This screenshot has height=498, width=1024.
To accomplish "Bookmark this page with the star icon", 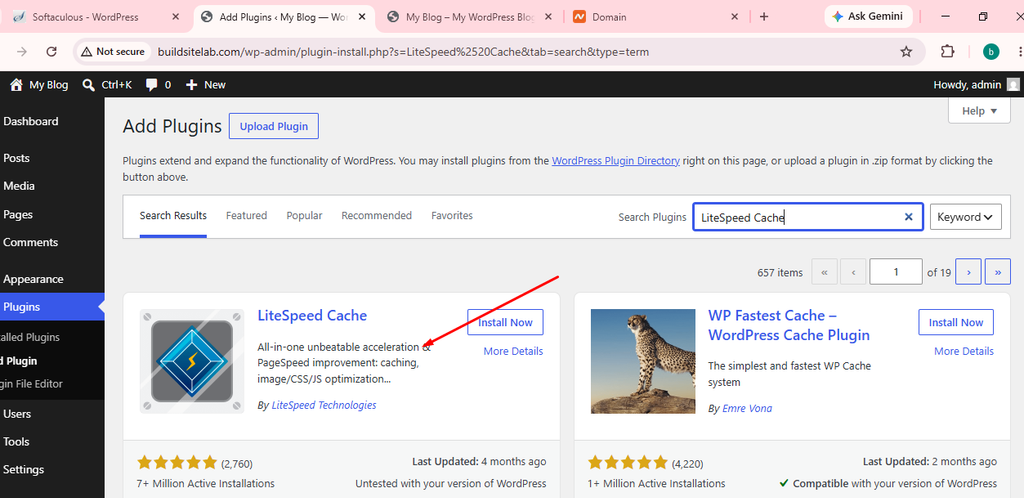I will tap(906, 52).
